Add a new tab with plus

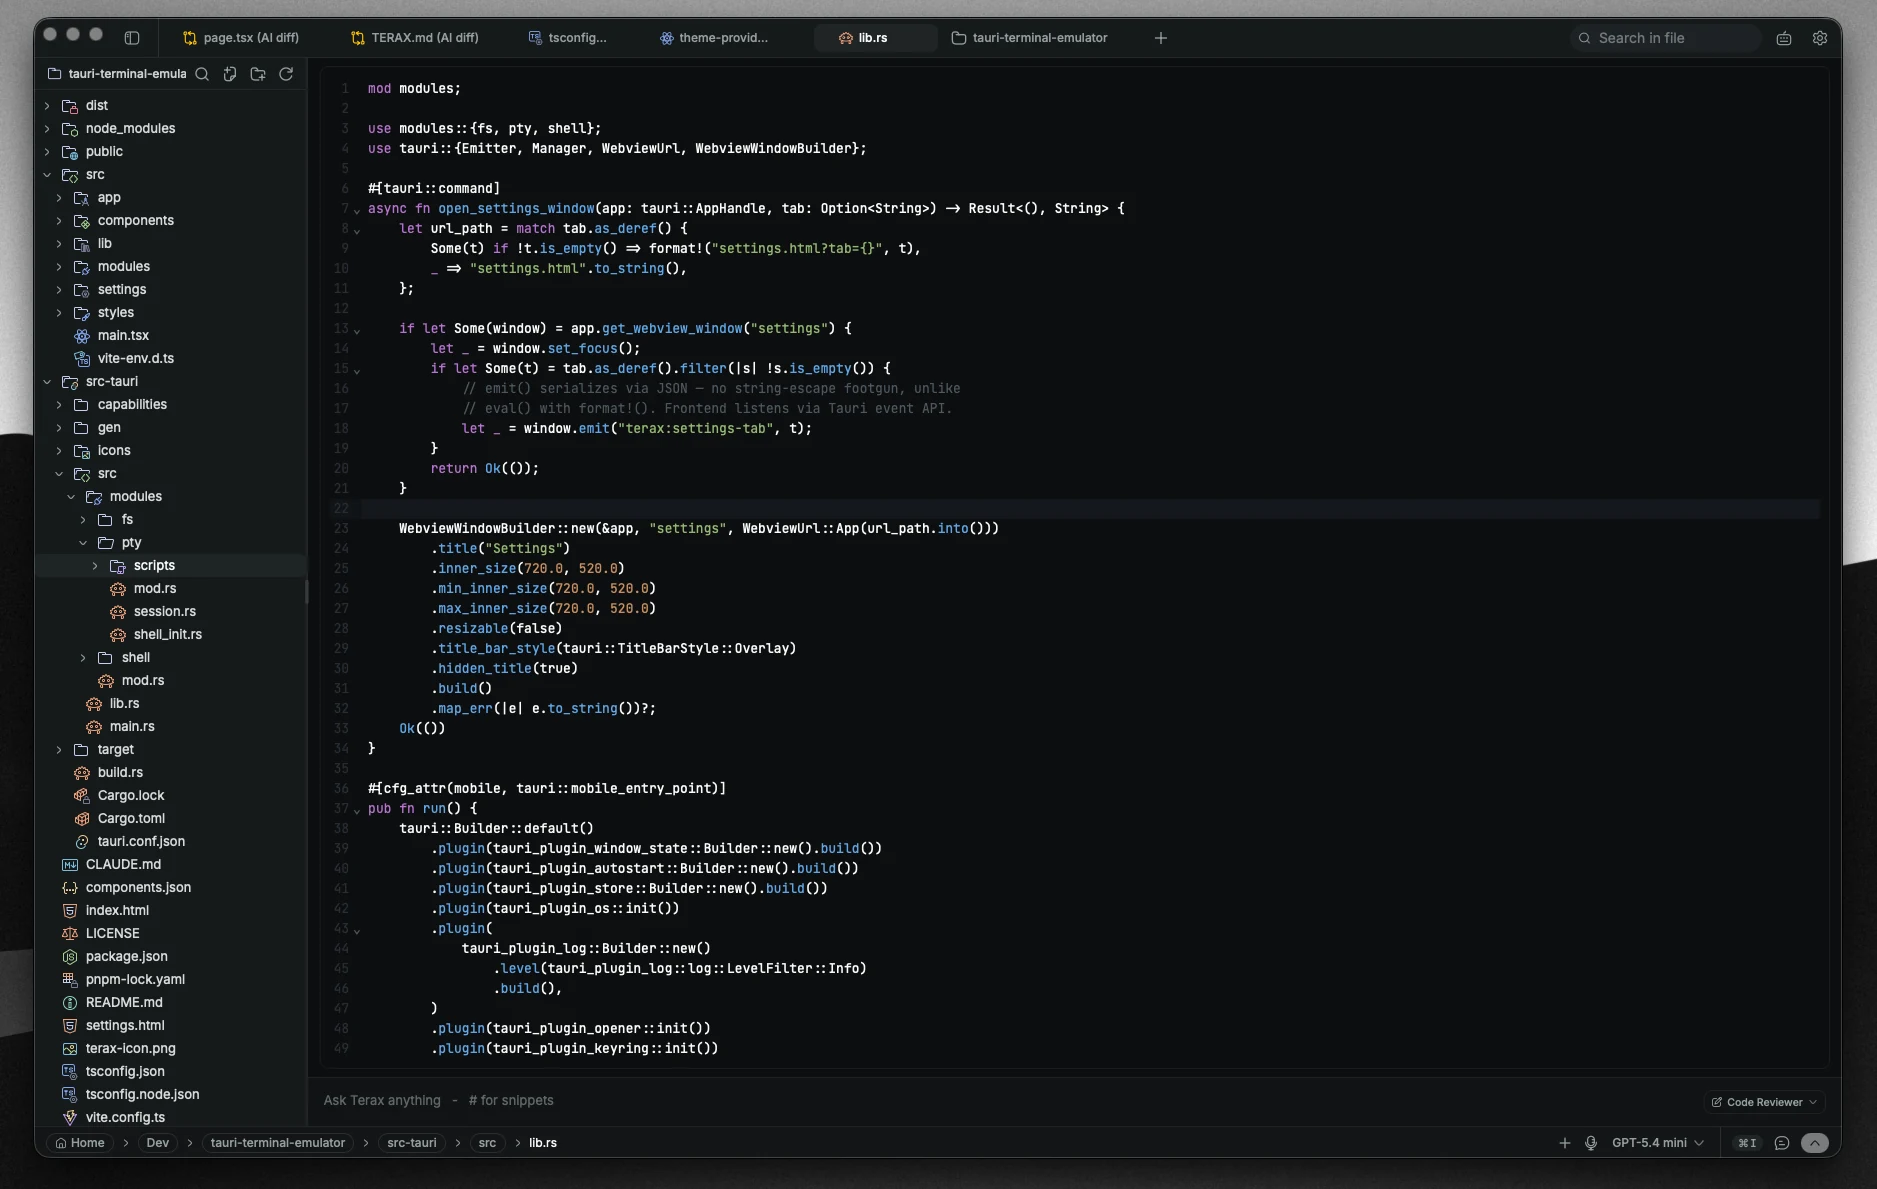pyautogui.click(x=1161, y=38)
